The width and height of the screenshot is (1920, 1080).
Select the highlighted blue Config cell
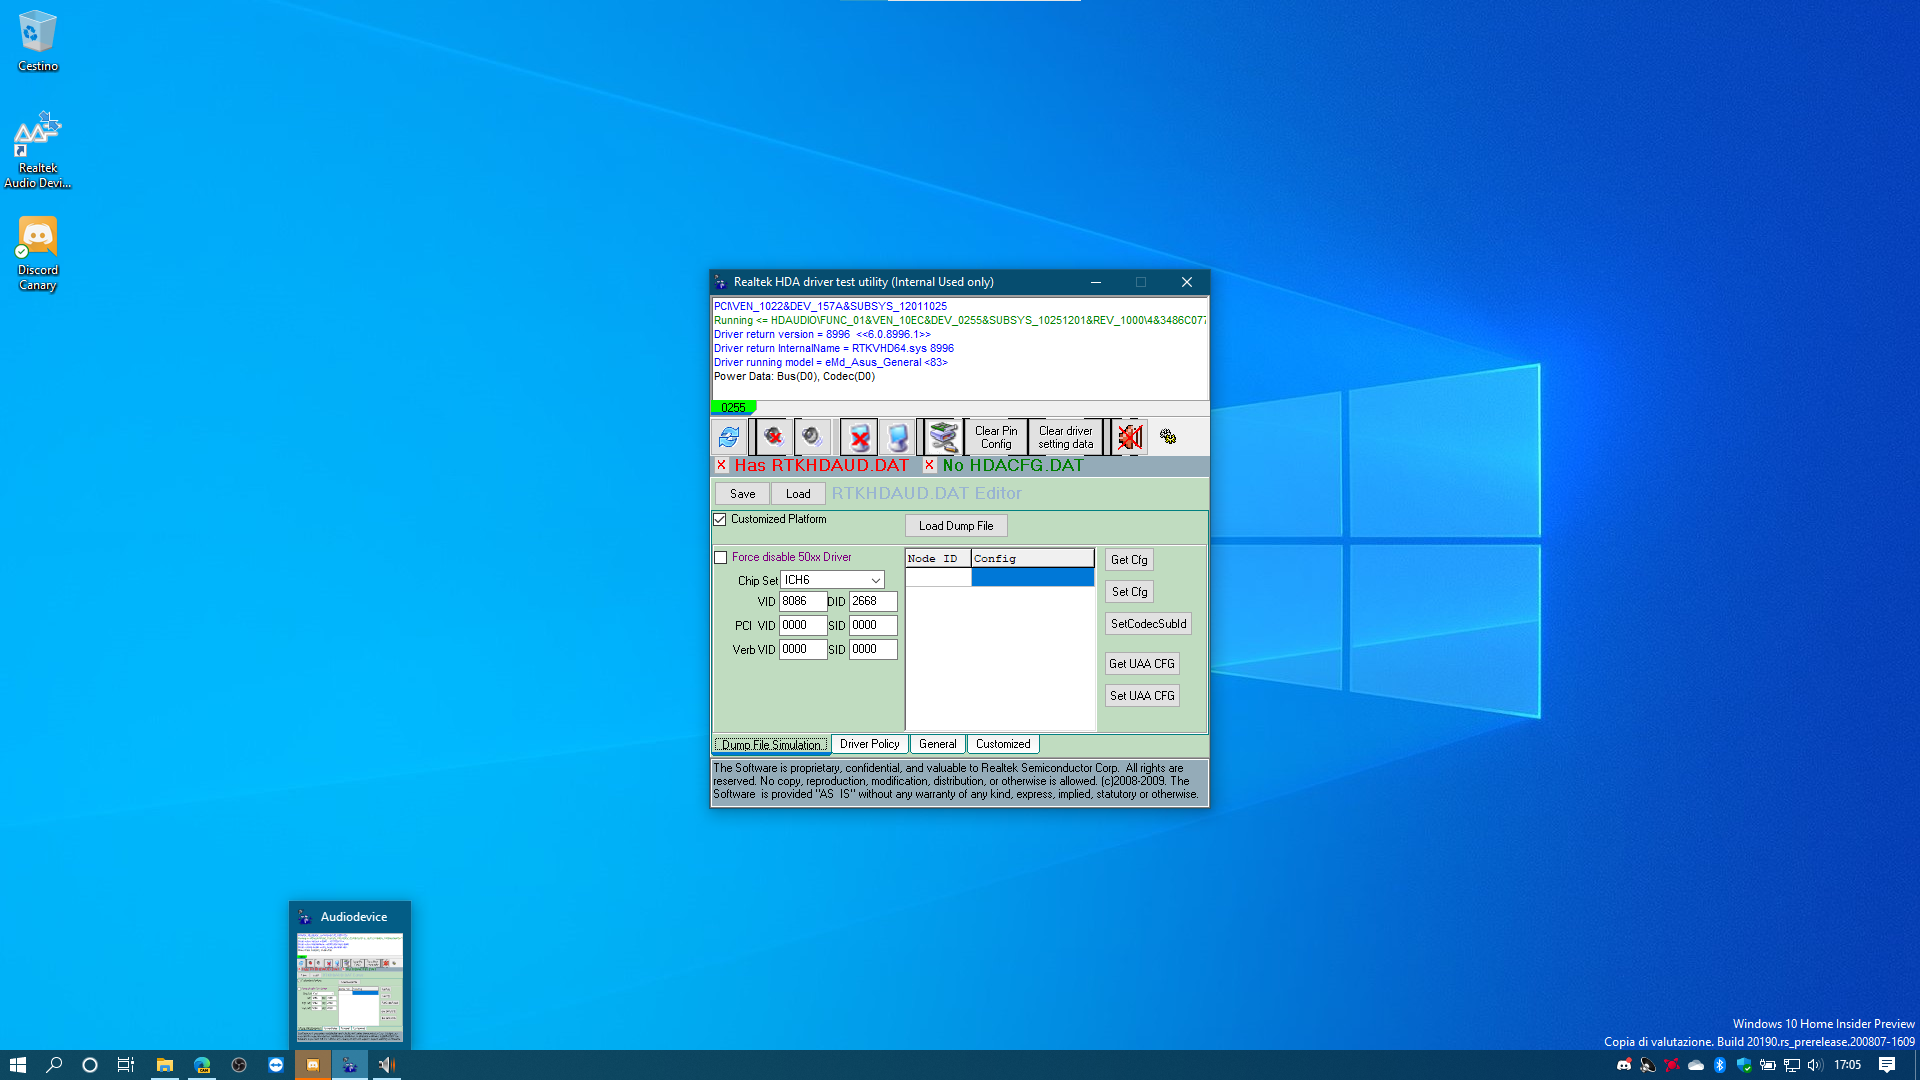[x=1032, y=578]
